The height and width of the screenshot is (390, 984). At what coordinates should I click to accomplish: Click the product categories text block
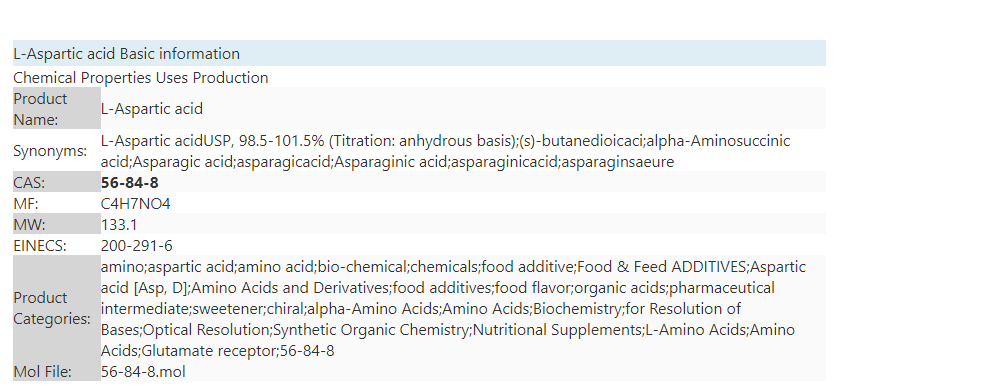tap(453, 308)
